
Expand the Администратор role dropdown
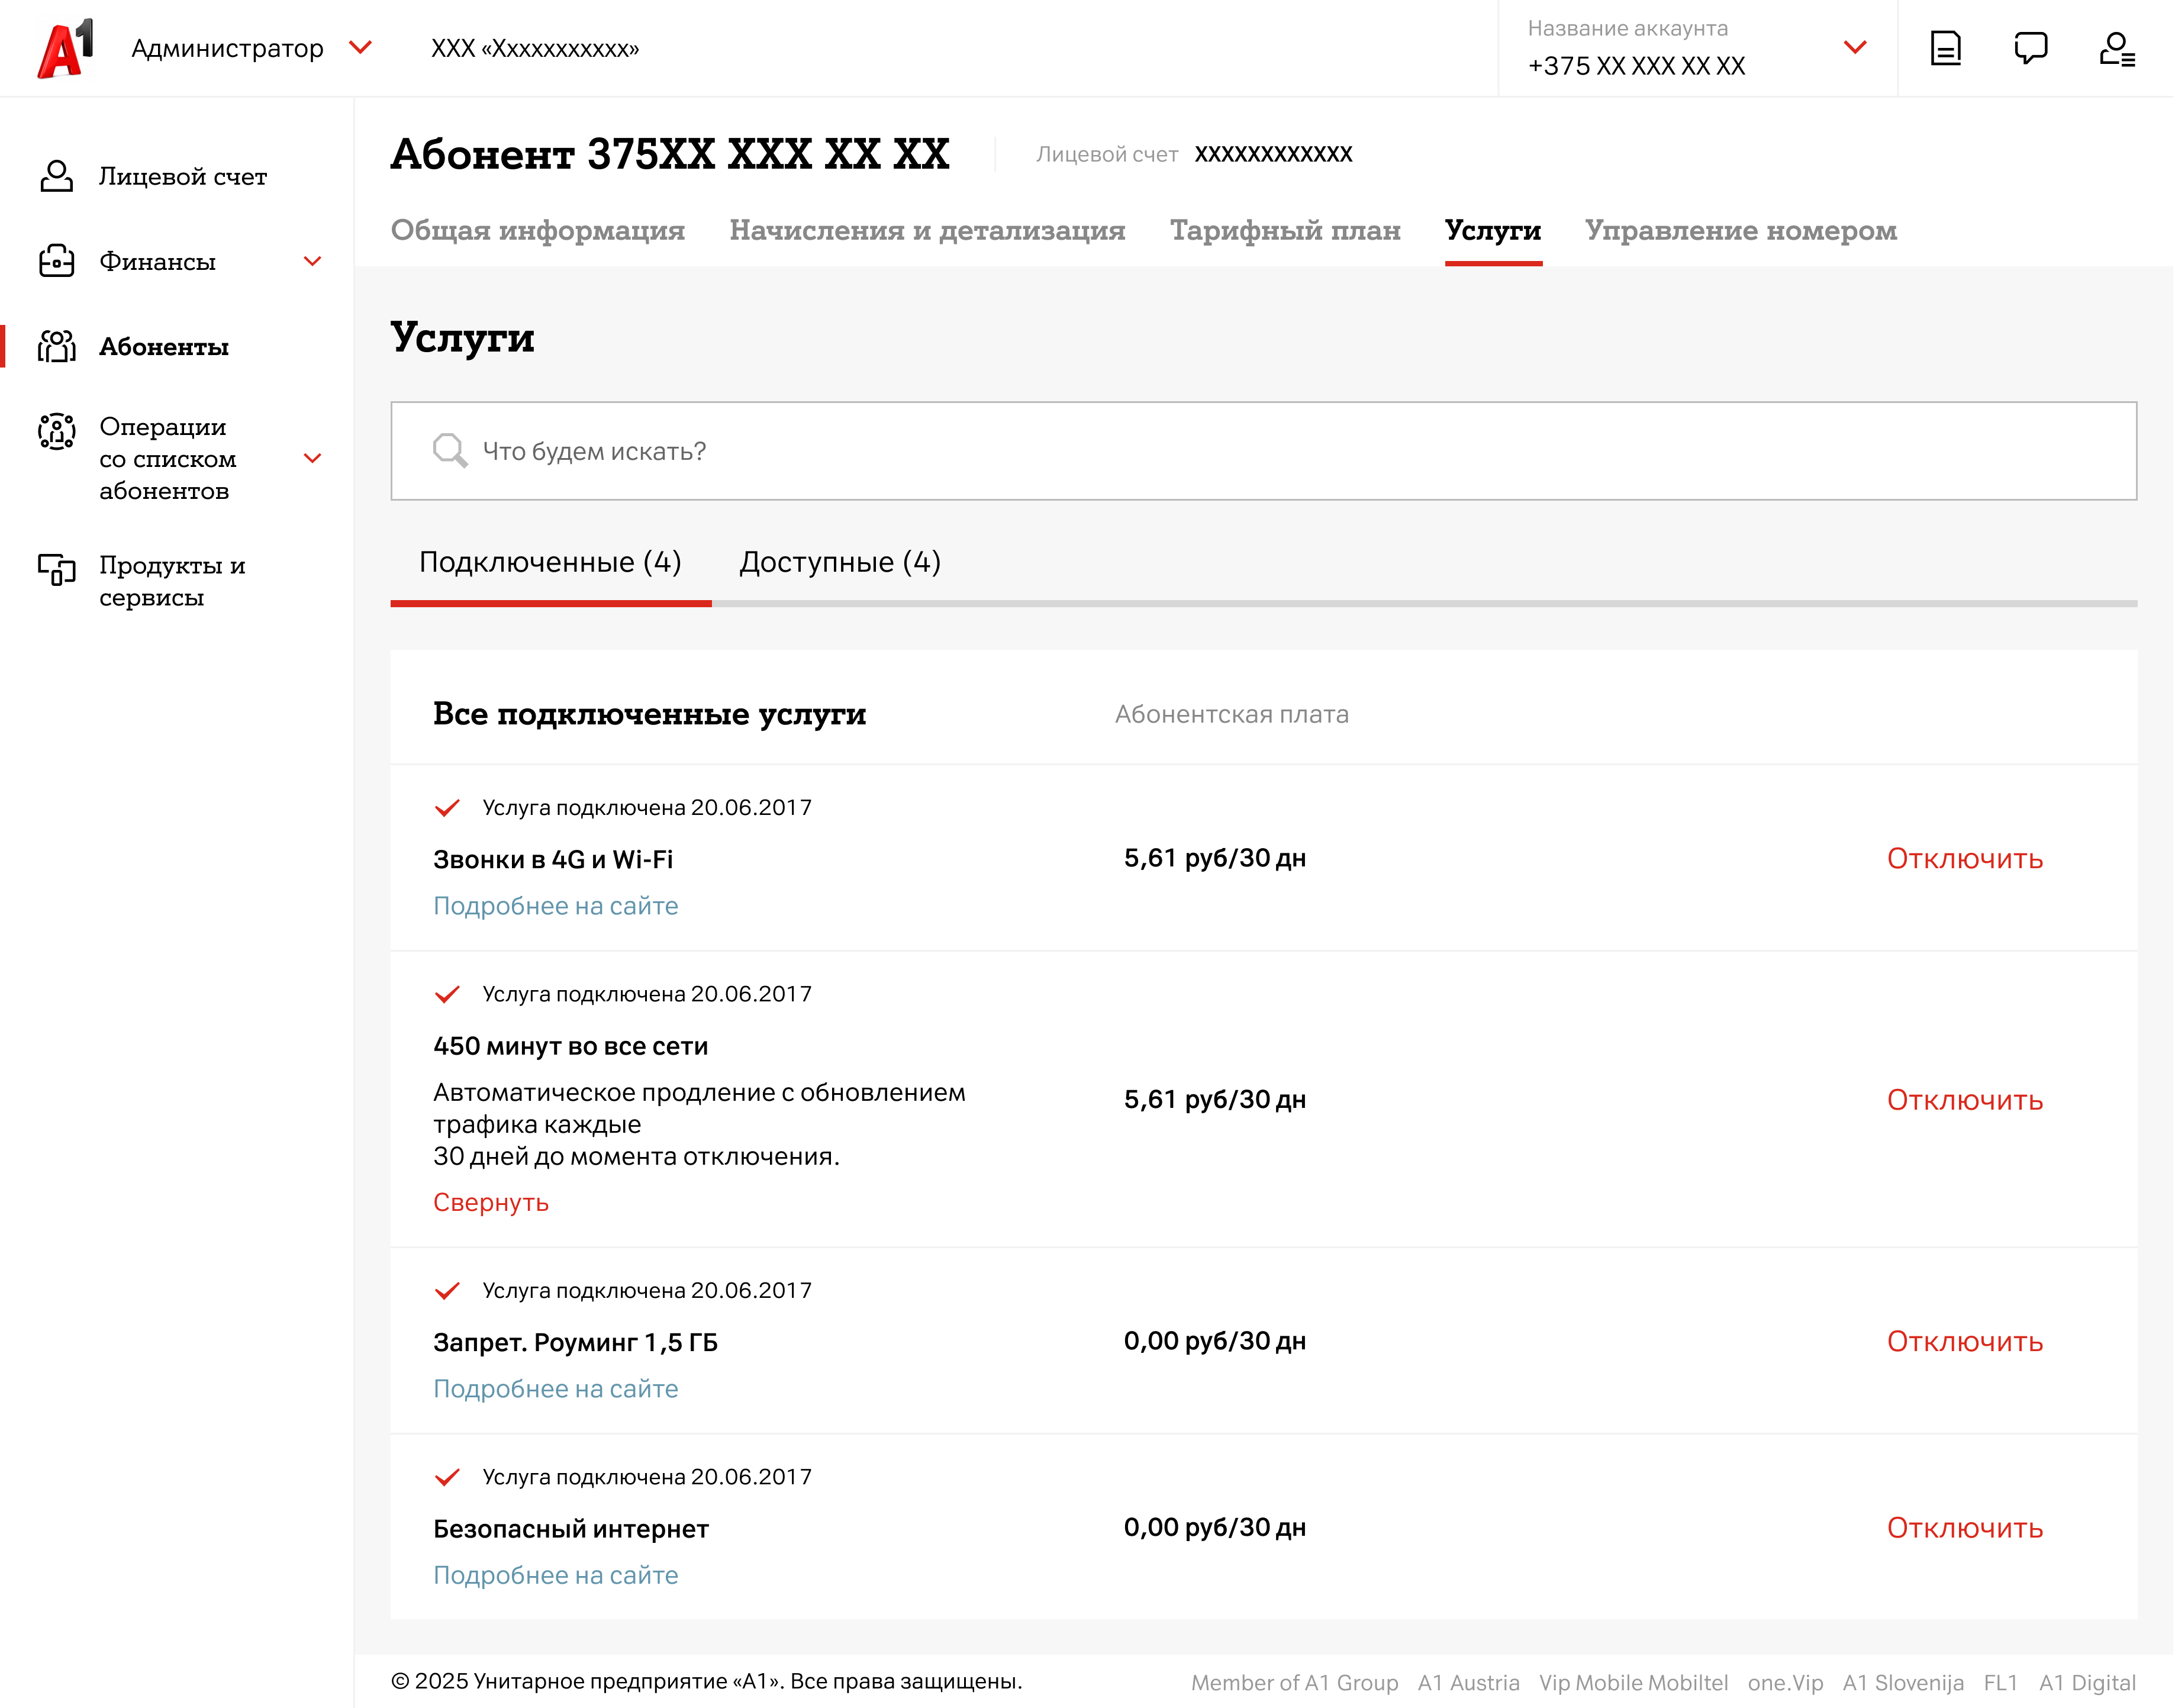pos(361,48)
